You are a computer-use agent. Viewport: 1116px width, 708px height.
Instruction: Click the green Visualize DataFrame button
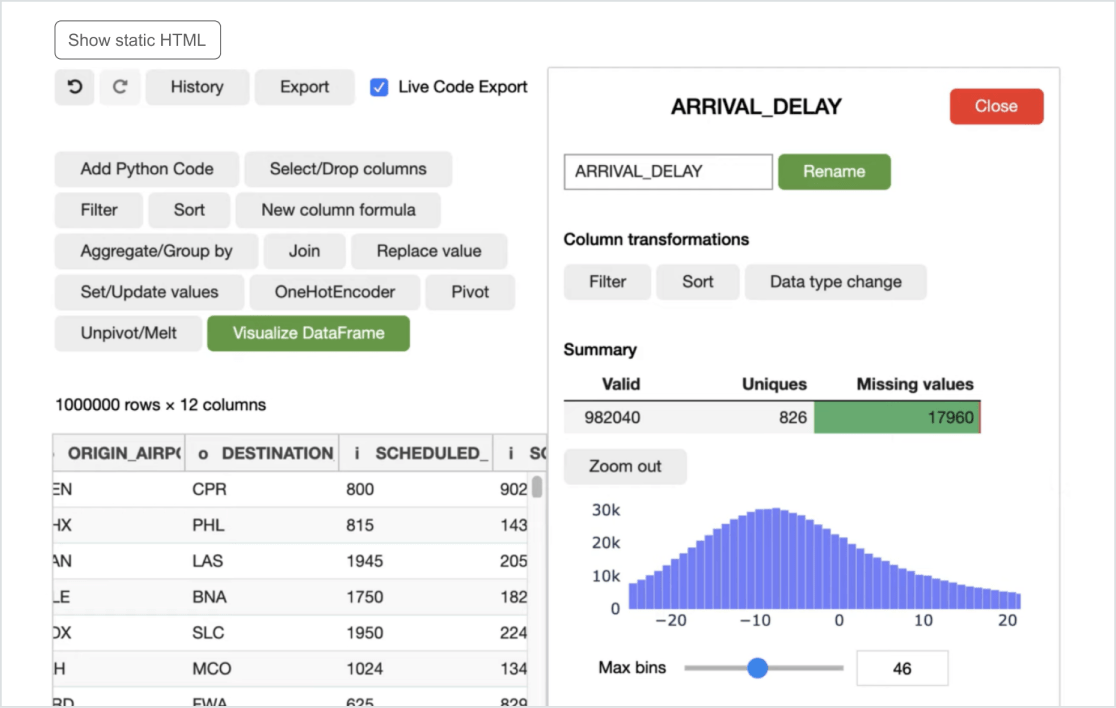[308, 333]
